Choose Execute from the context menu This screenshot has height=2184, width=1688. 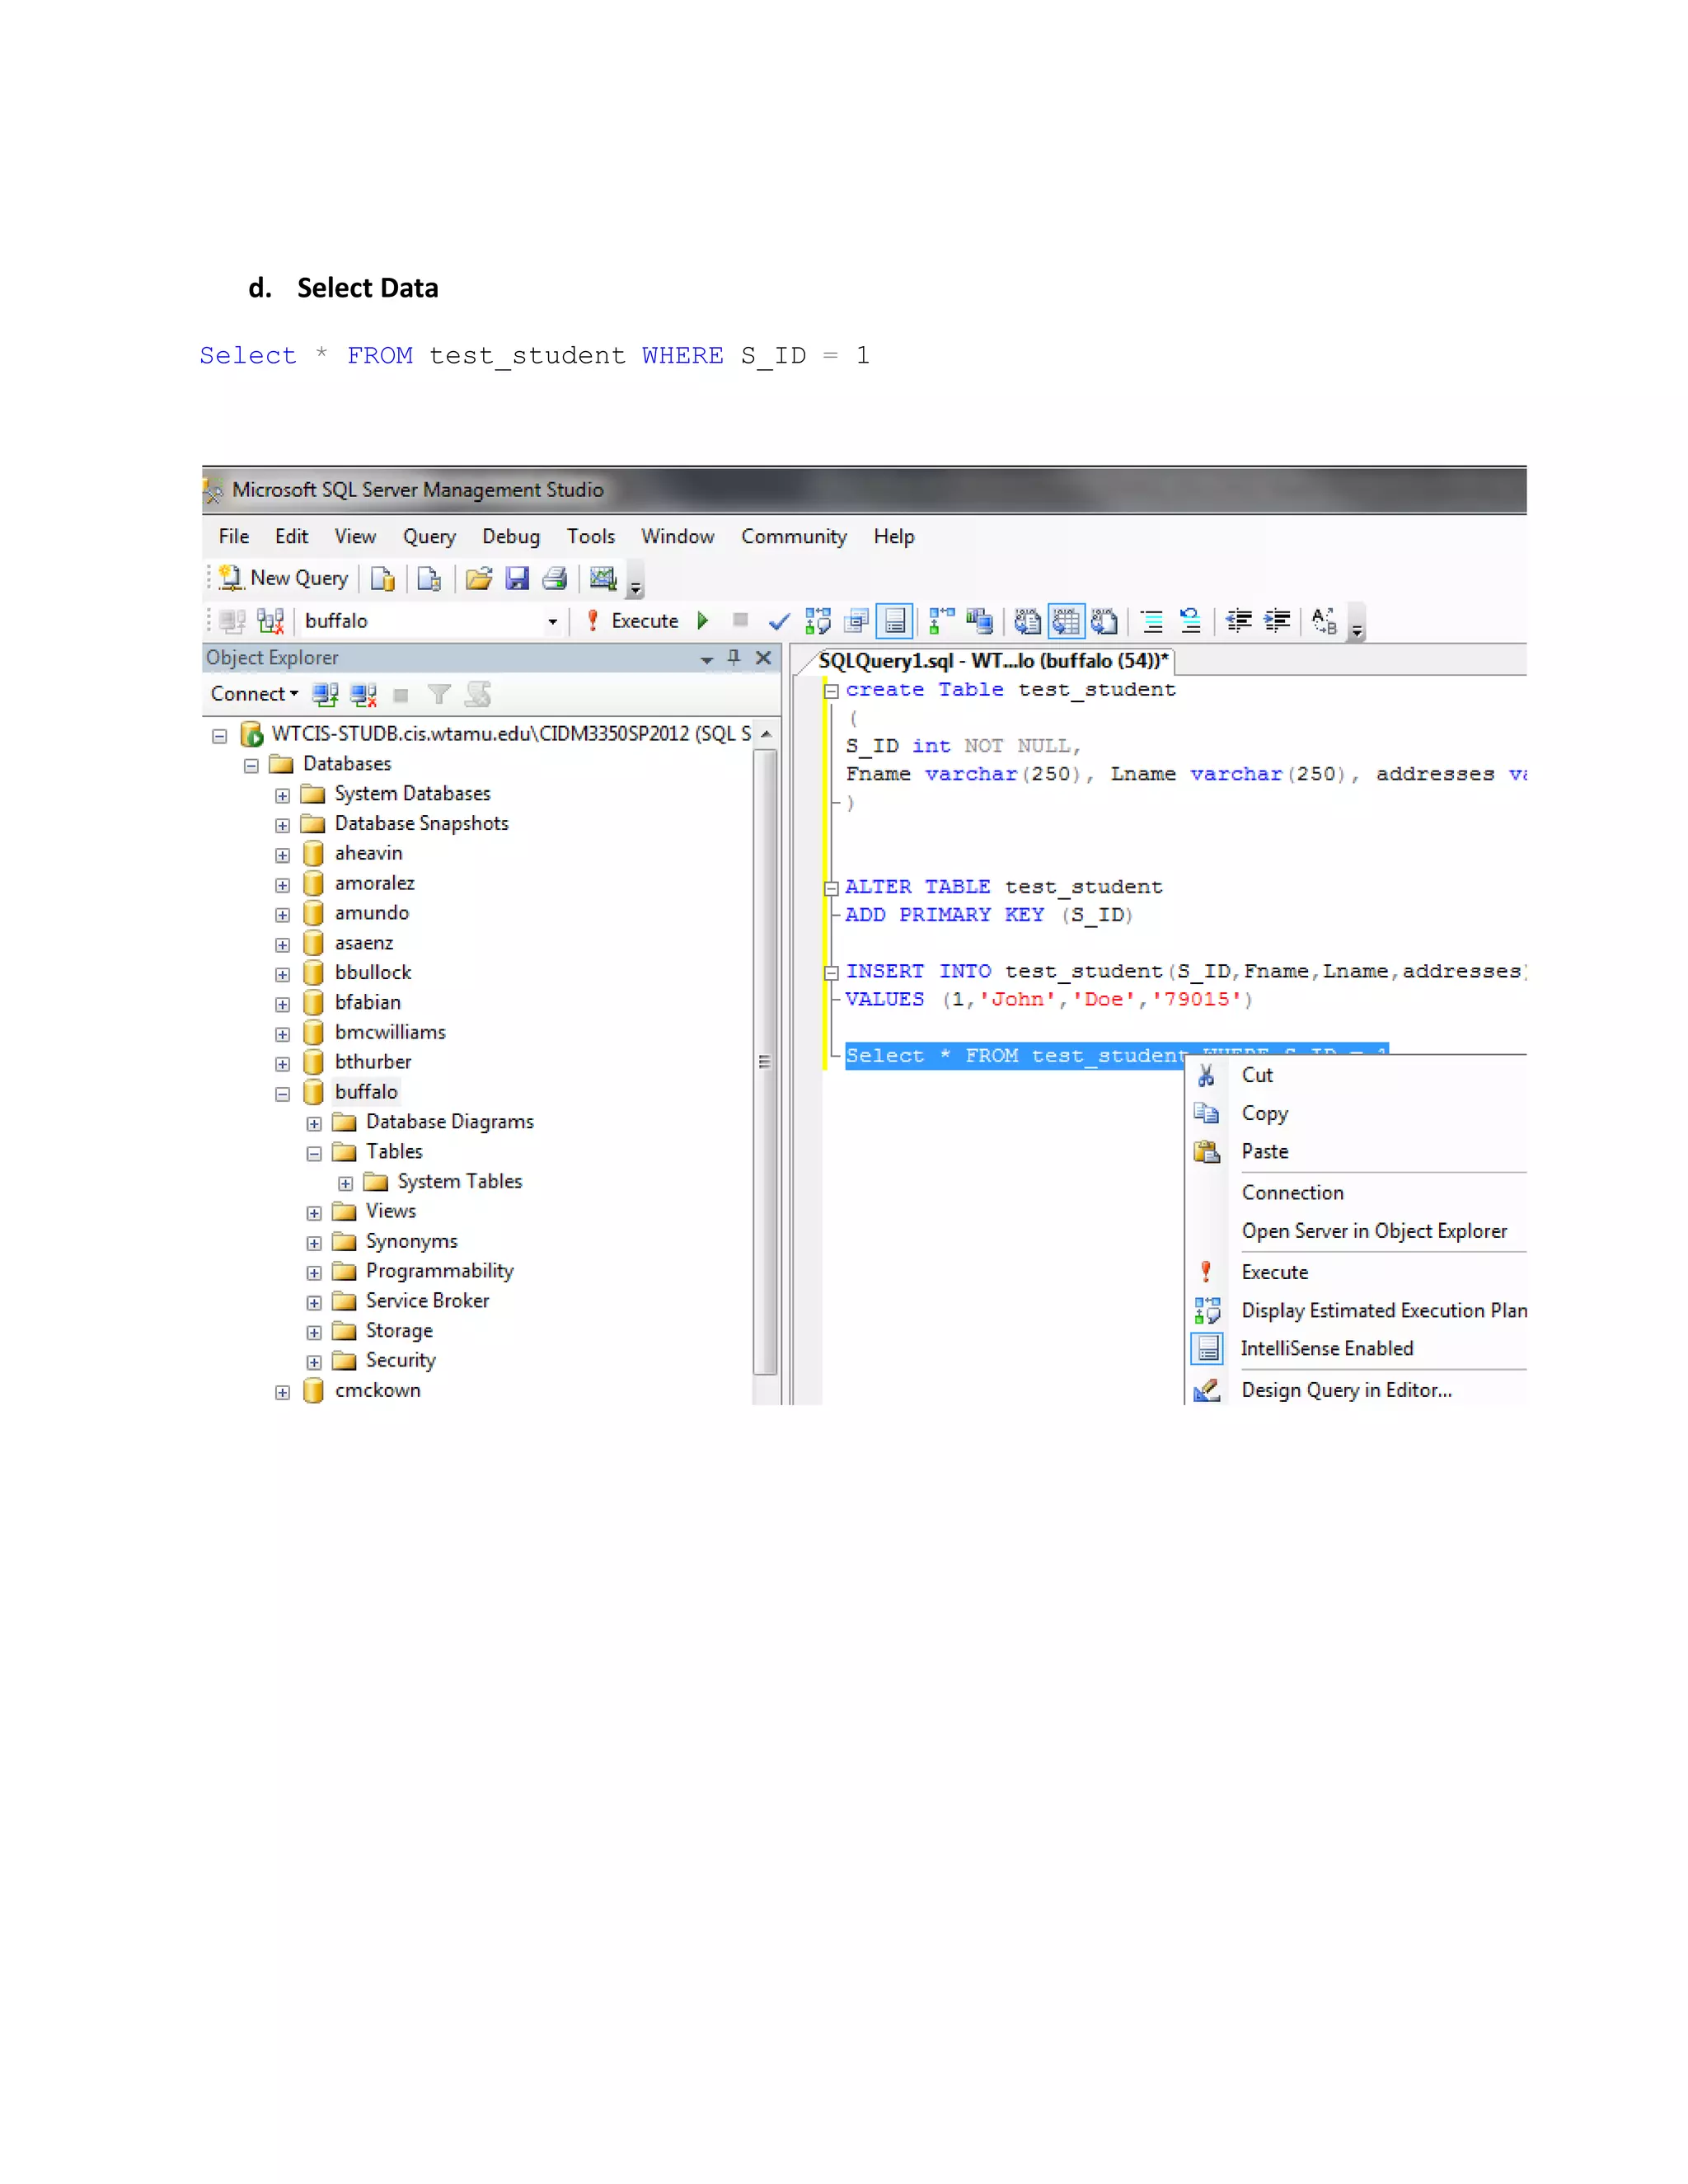1274,1272
